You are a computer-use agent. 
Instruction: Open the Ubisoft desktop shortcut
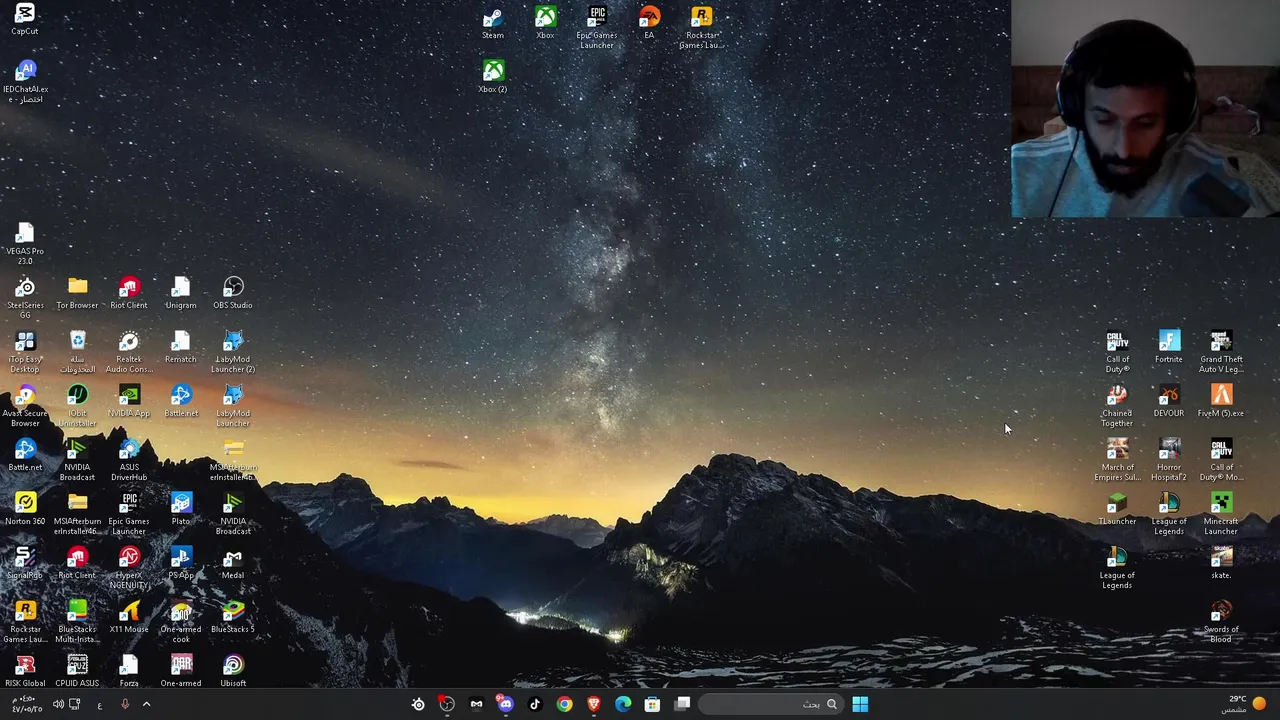[x=233, y=670]
